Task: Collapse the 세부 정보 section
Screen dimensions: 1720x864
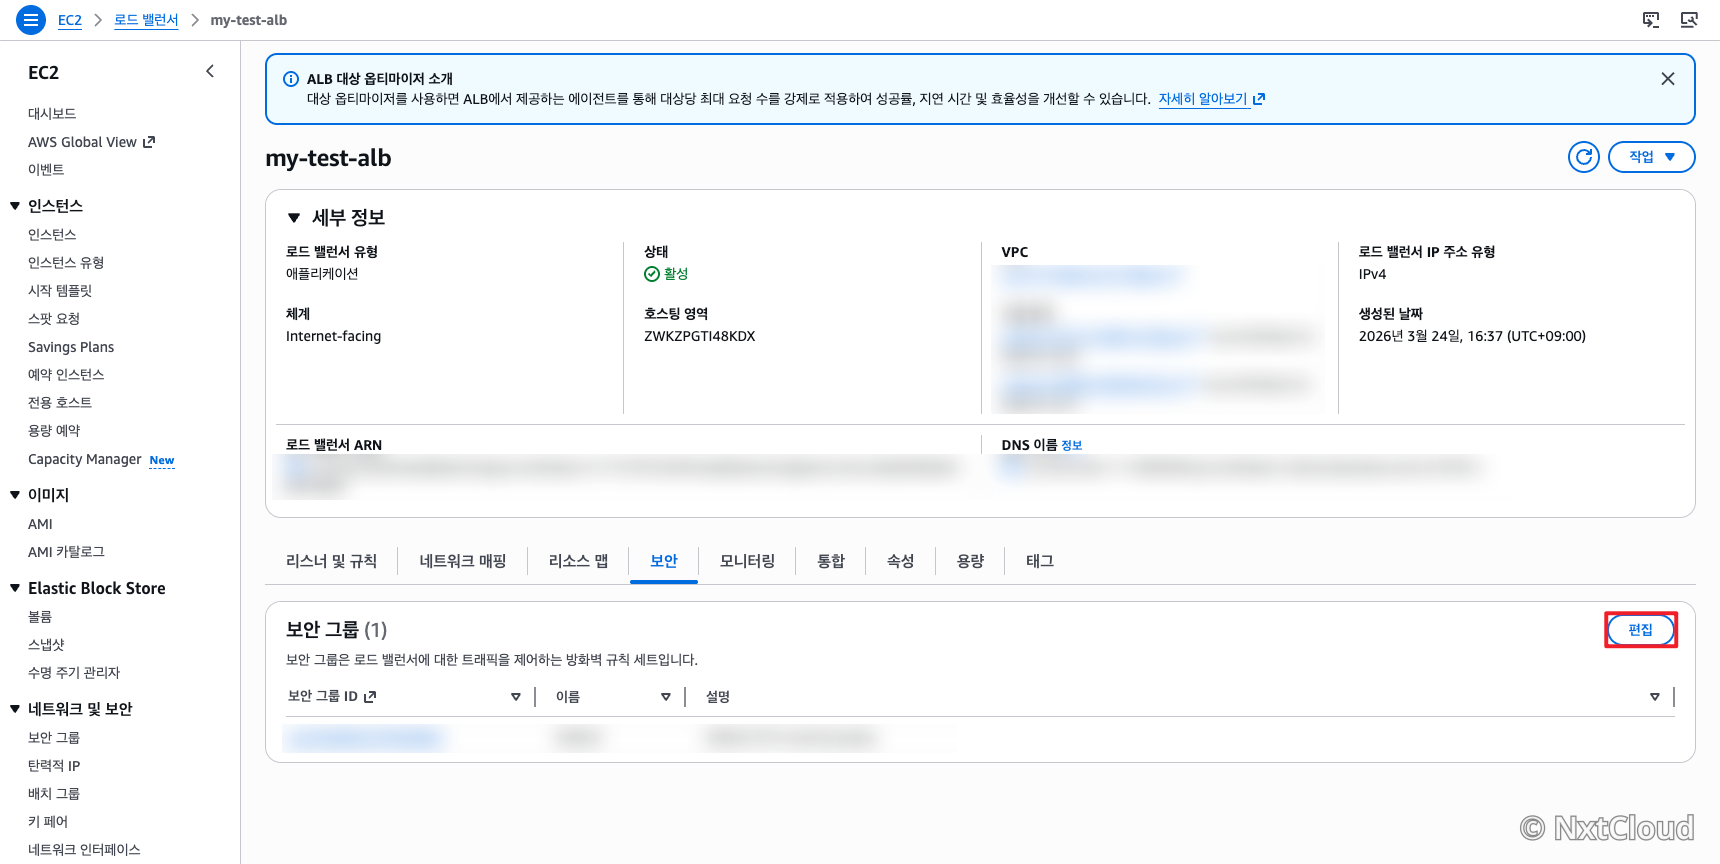Action: (x=294, y=218)
